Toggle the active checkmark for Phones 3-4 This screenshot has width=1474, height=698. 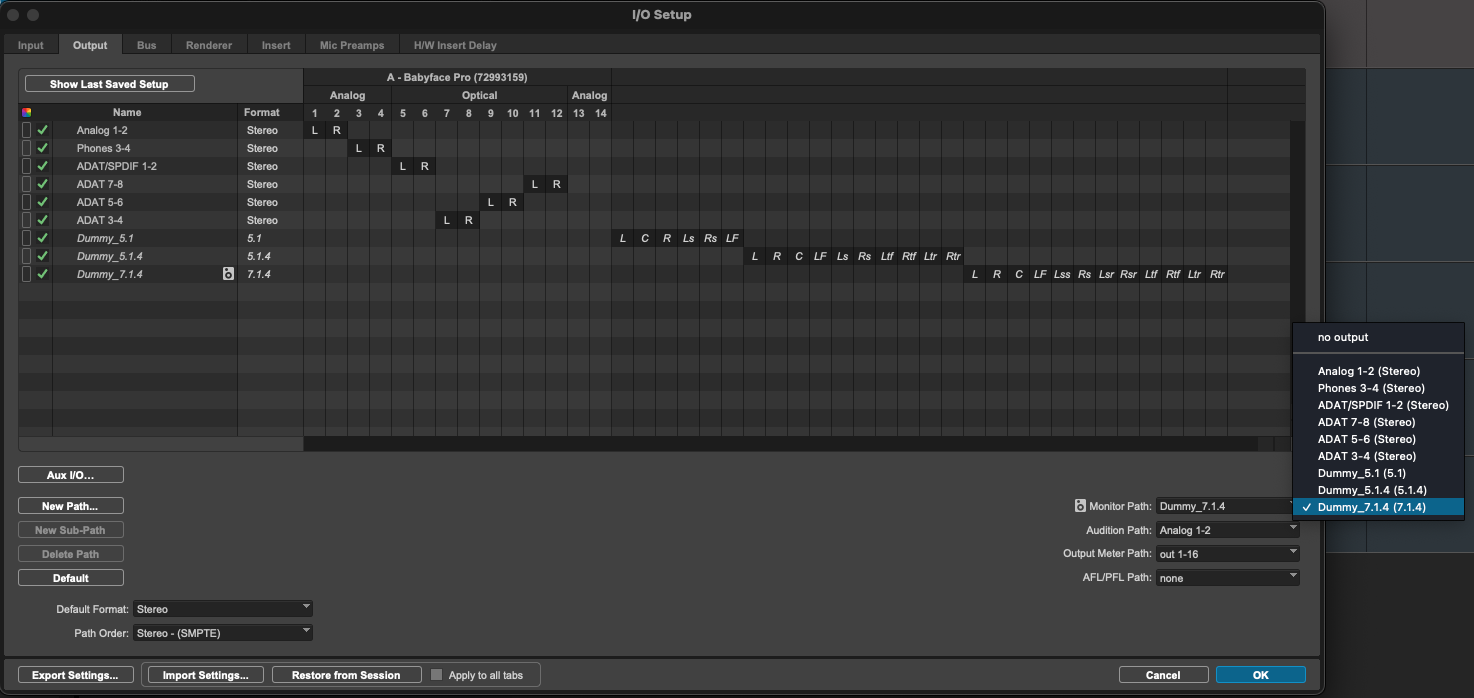click(43, 148)
